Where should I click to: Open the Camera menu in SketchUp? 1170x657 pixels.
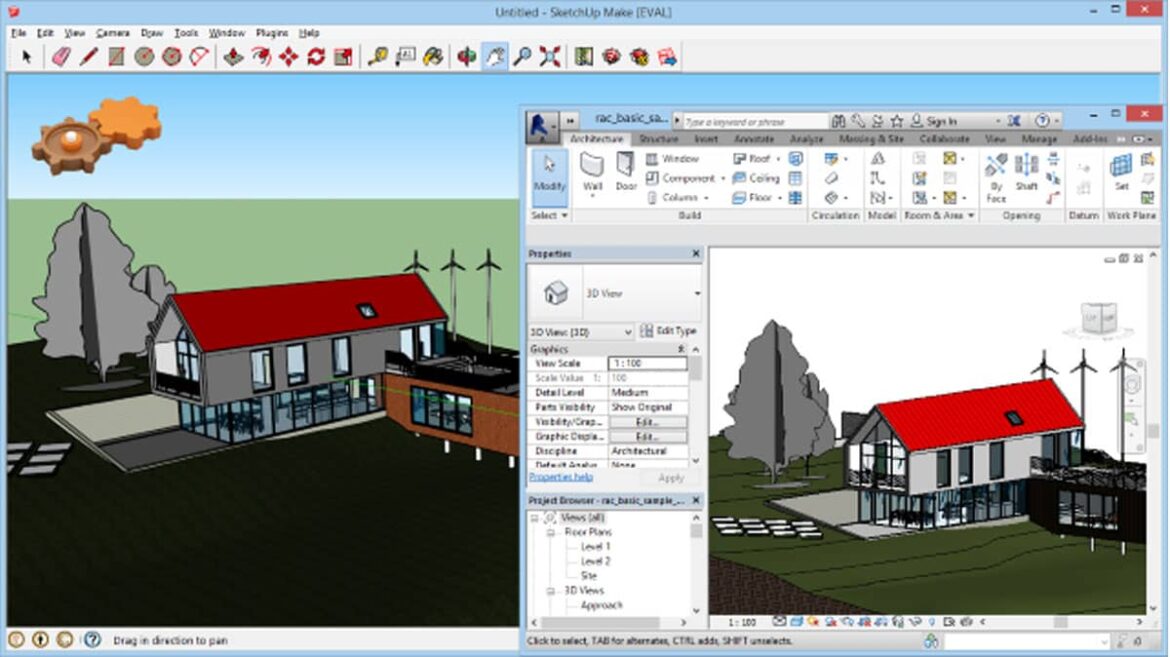(x=112, y=33)
